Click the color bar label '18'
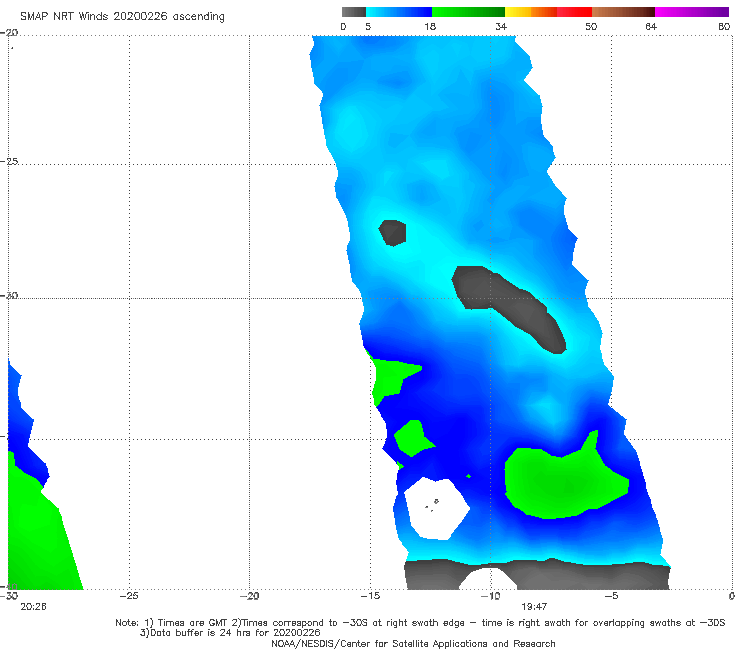The width and height of the screenshot is (740, 650). 430,26
